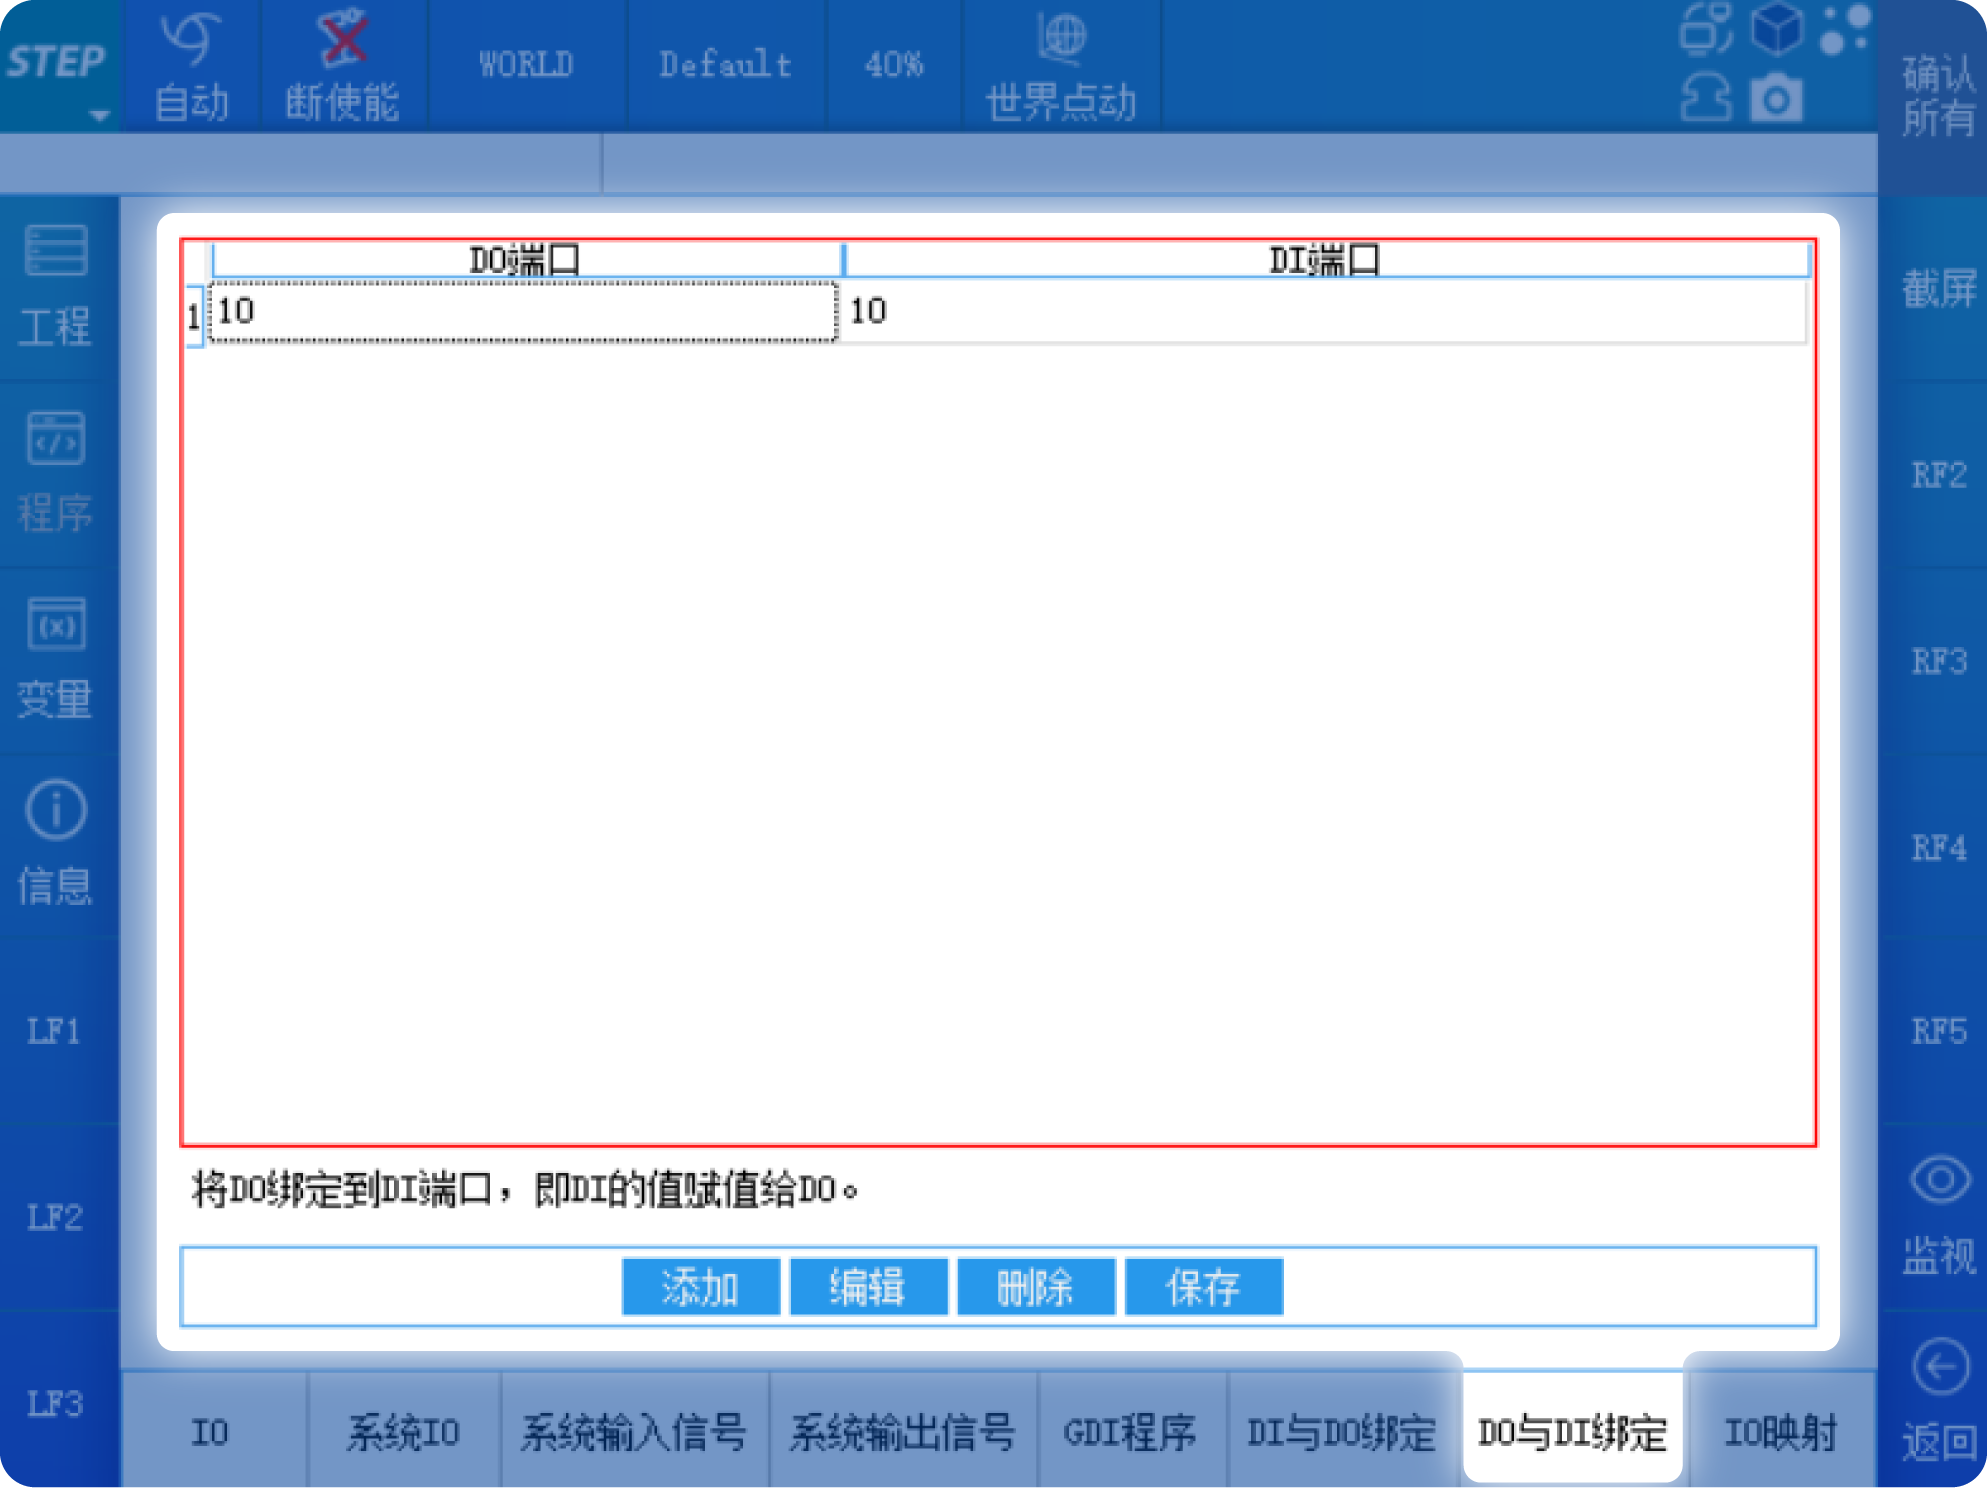The image size is (1987, 1488).
Task: Select the DO与DI绑定 tab
Action: click(x=1573, y=1431)
